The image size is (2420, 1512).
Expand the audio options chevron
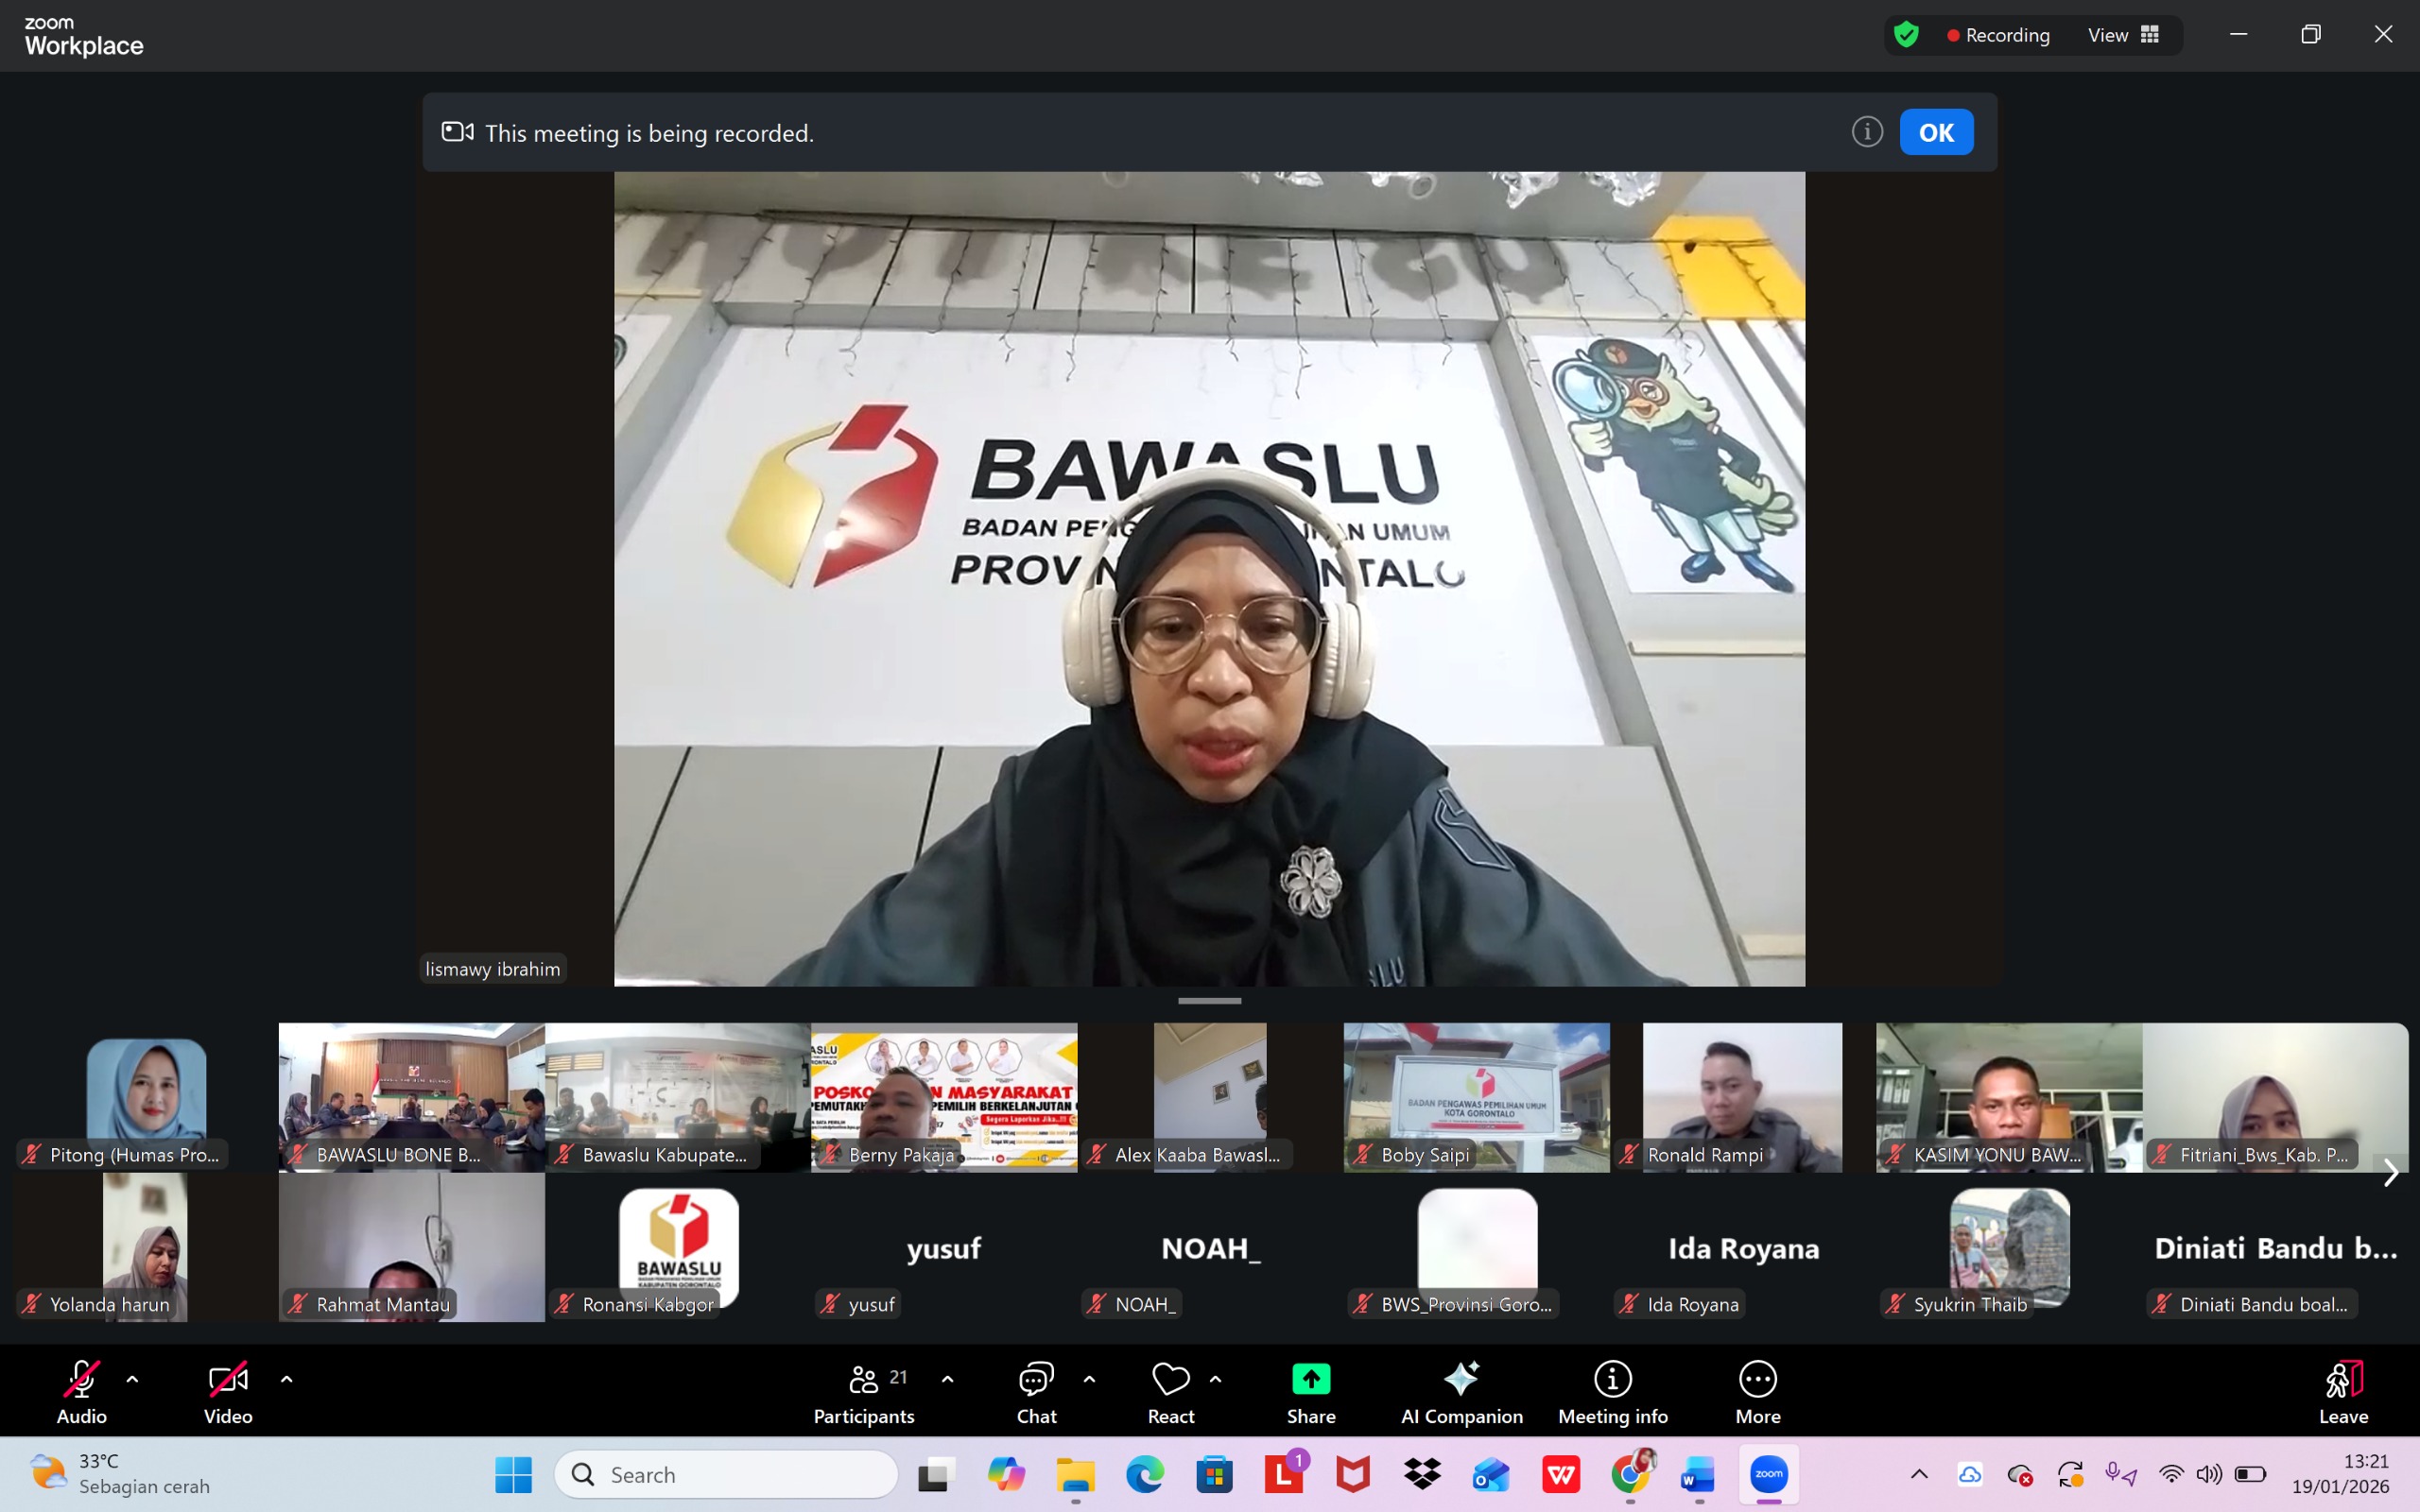pyautogui.click(x=135, y=1380)
